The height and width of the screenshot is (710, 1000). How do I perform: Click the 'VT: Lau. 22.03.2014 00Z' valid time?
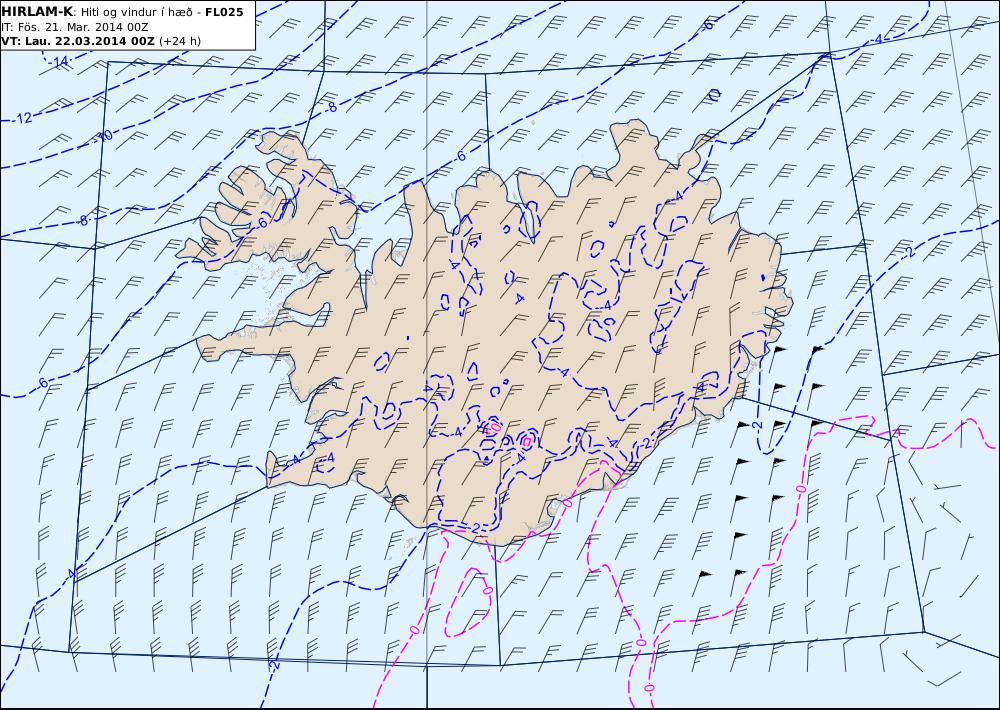[x=78, y=41]
